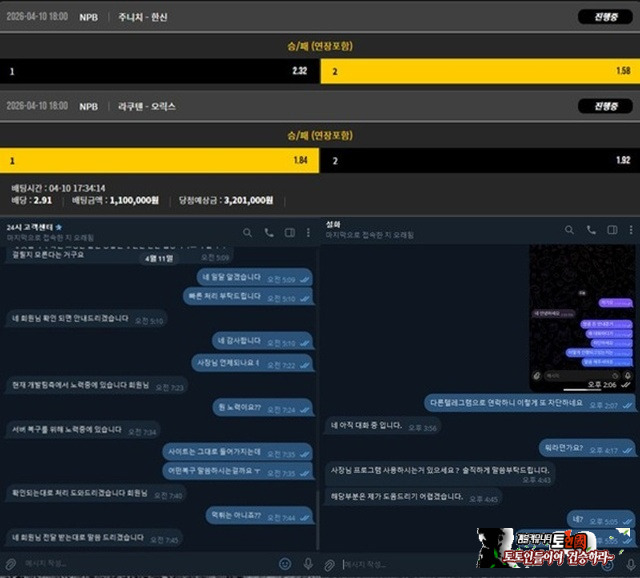The height and width of the screenshot is (578, 640).
Task: Click the 설화 chat title
Action: [x=333, y=224]
